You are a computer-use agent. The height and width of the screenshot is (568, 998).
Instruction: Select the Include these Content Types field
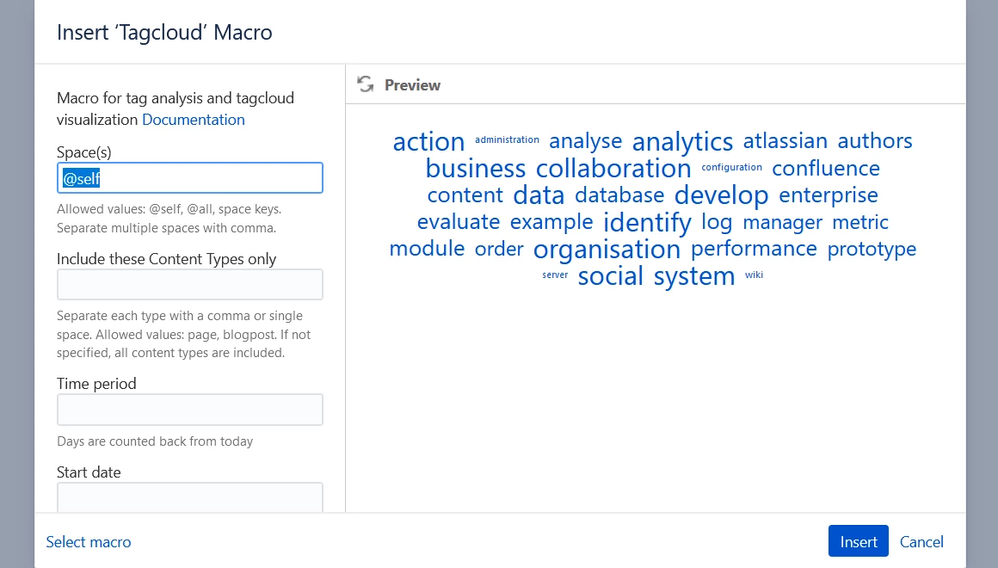click(x=190, y=284)
